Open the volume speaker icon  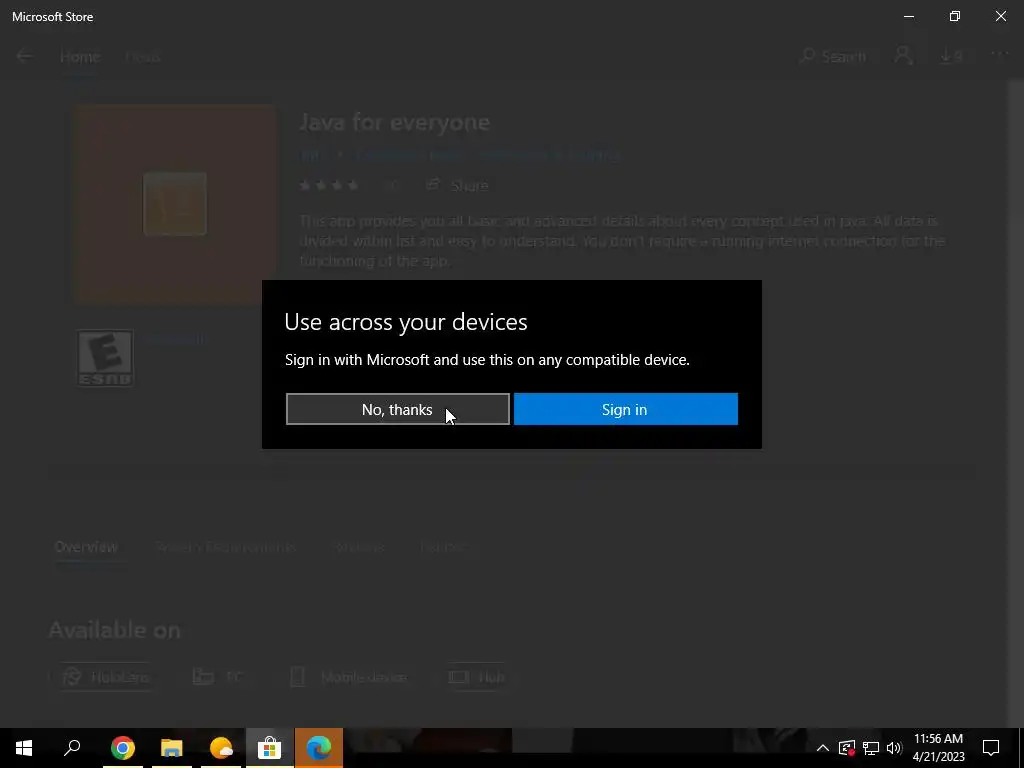(894, 748)
